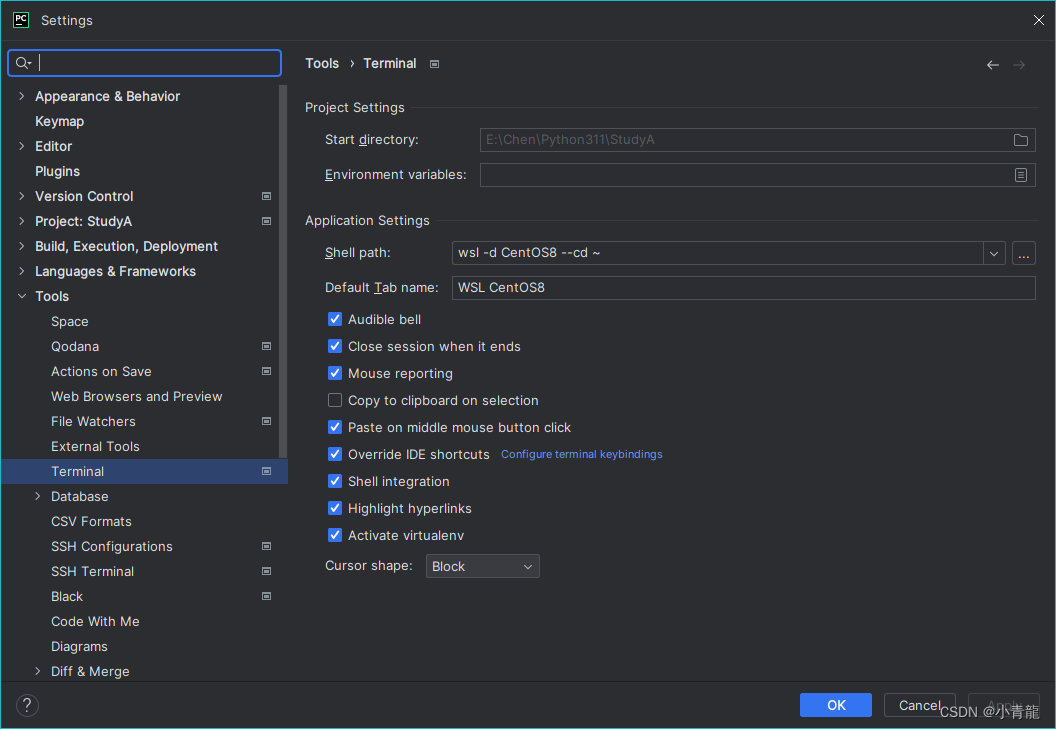Toggle Mouse reporting checkbox
This screenshot has width=1056, height=729.
click(335, 373)
